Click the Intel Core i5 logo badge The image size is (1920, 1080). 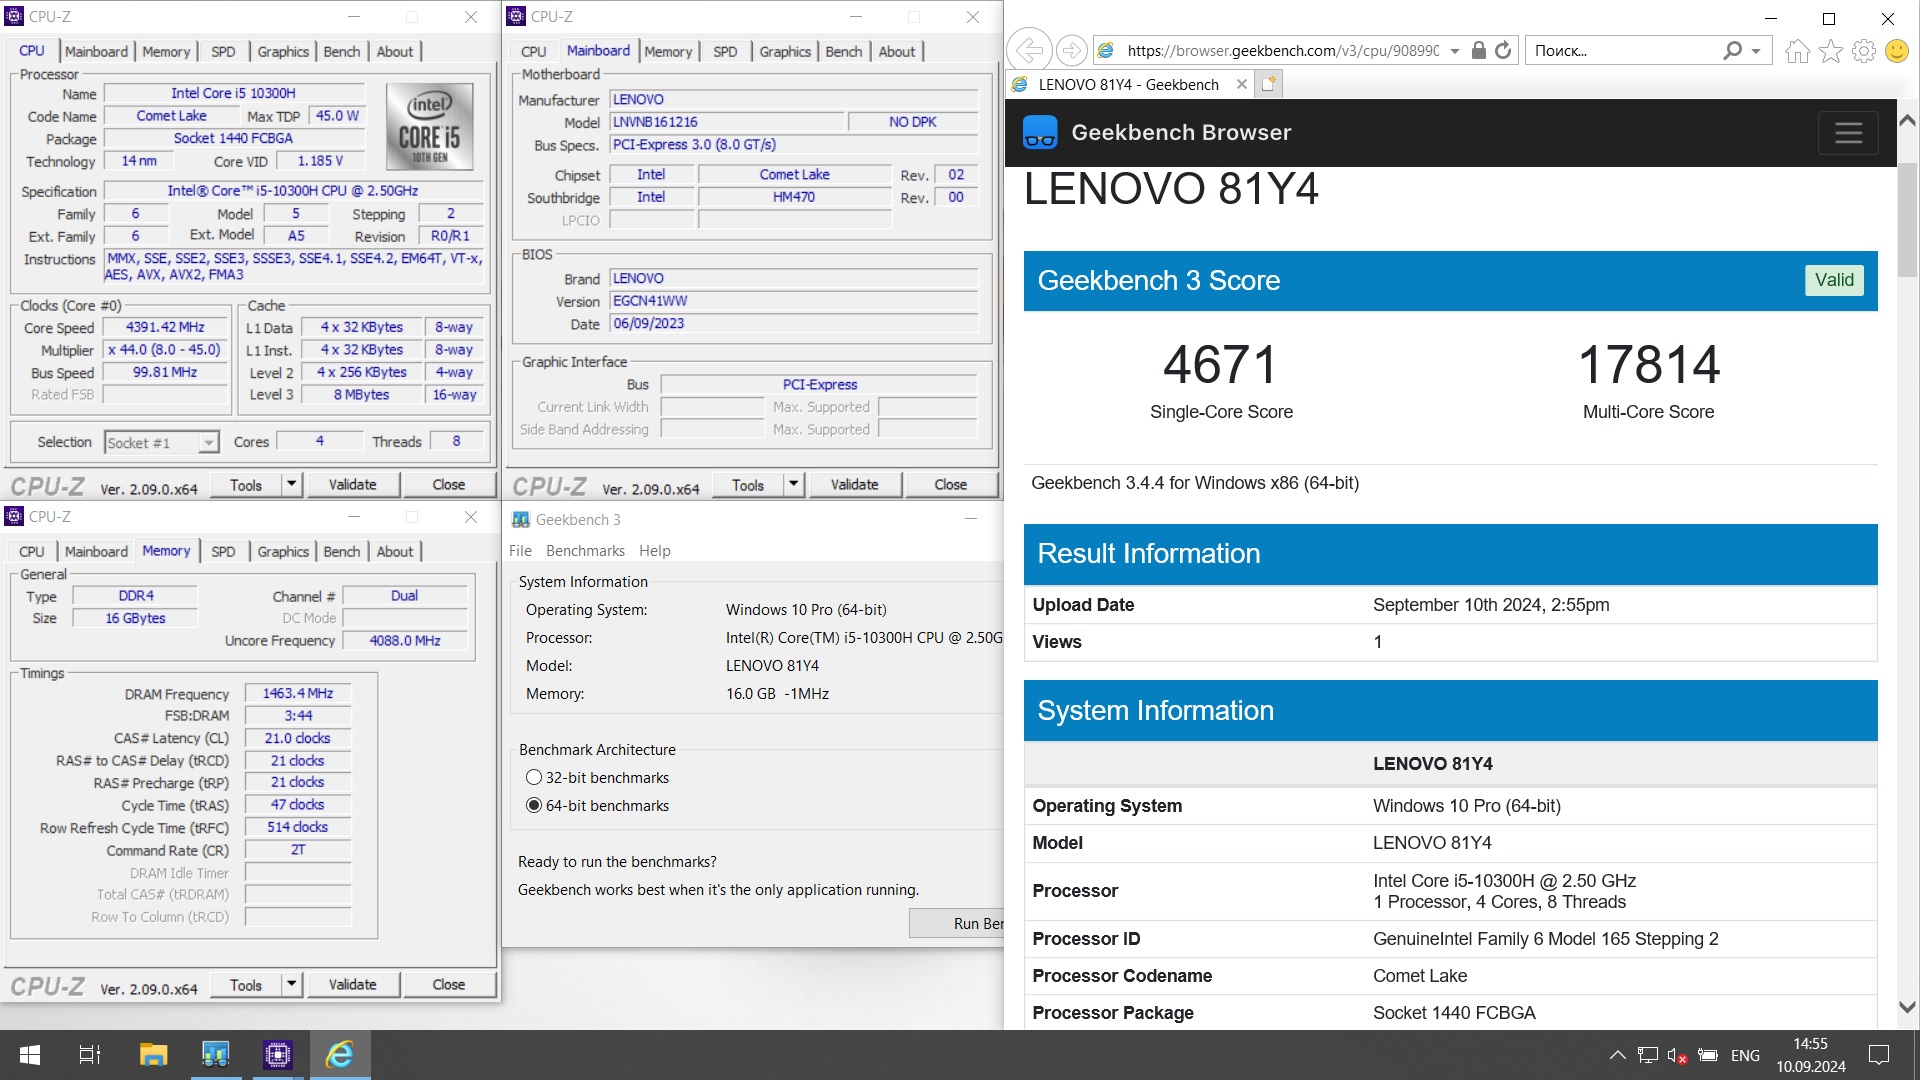click(430, 127)
